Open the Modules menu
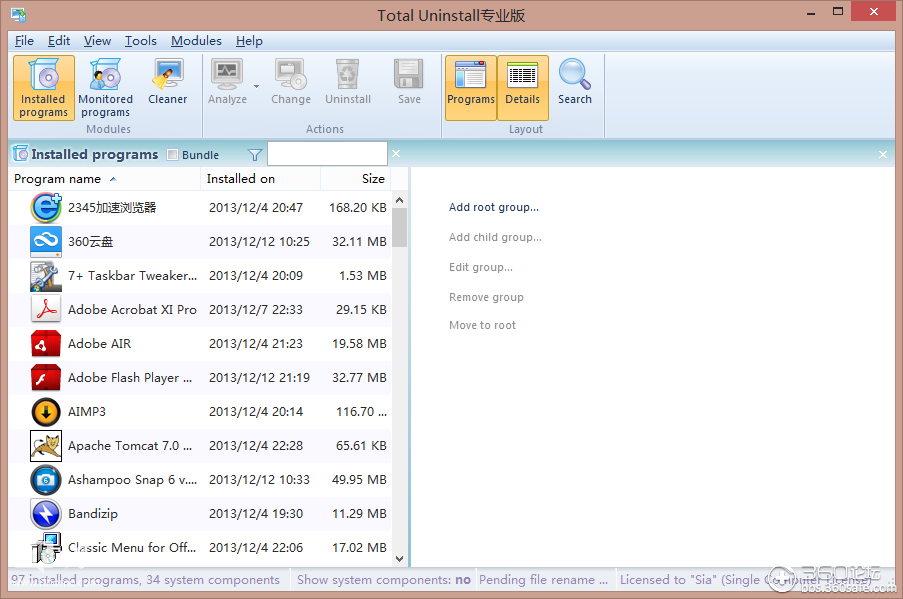 196,41
